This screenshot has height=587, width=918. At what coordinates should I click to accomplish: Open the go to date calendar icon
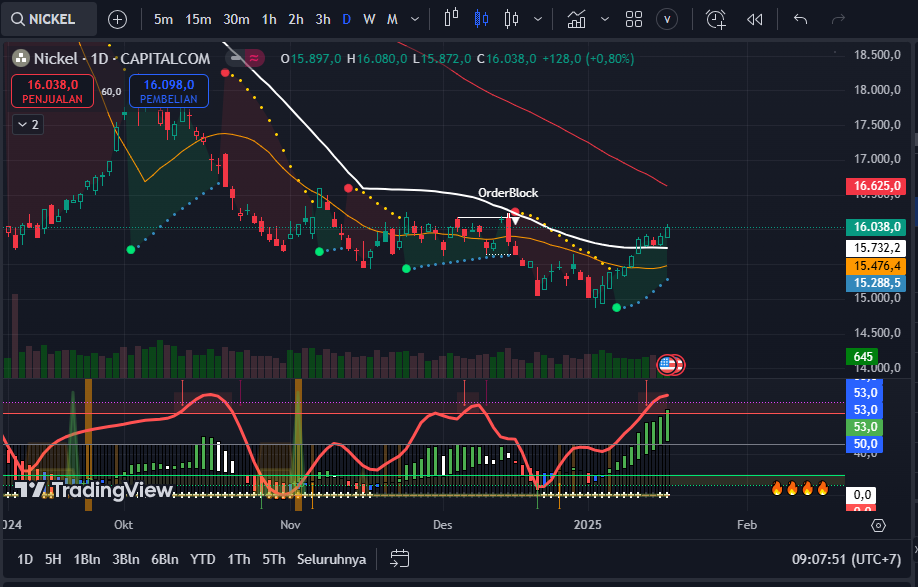point(400,558)
